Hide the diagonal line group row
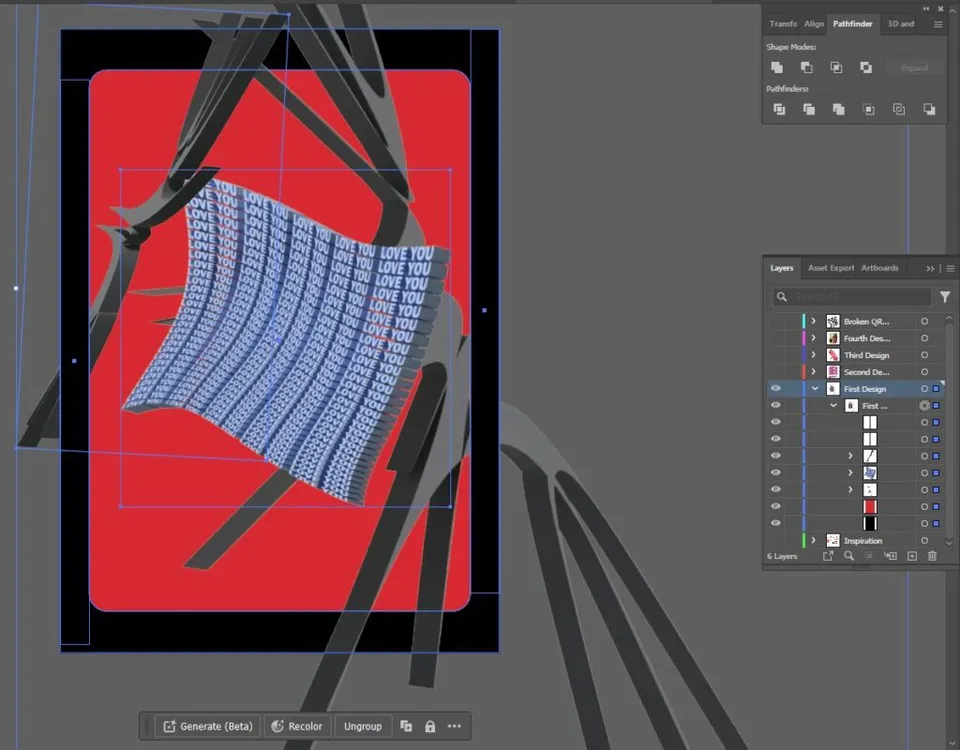Viewport: 960px width, 750px height. [776, 456]
